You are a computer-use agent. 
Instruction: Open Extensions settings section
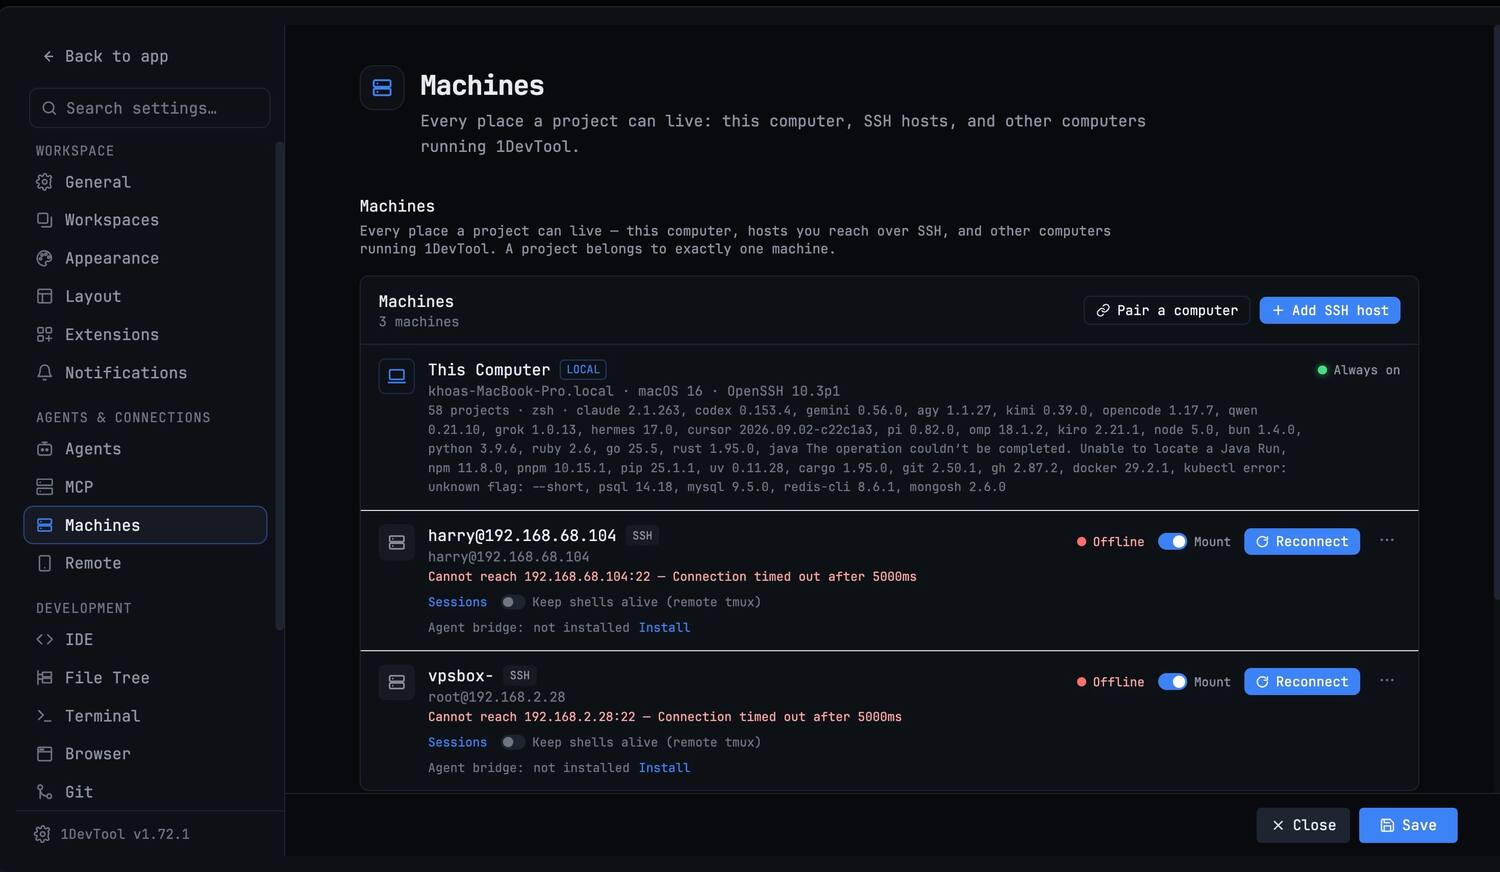(145, 334)
